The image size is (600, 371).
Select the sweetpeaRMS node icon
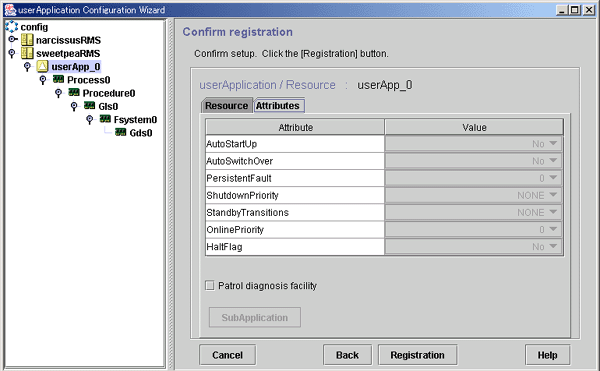pyautogui.click(x=27, y=53)
